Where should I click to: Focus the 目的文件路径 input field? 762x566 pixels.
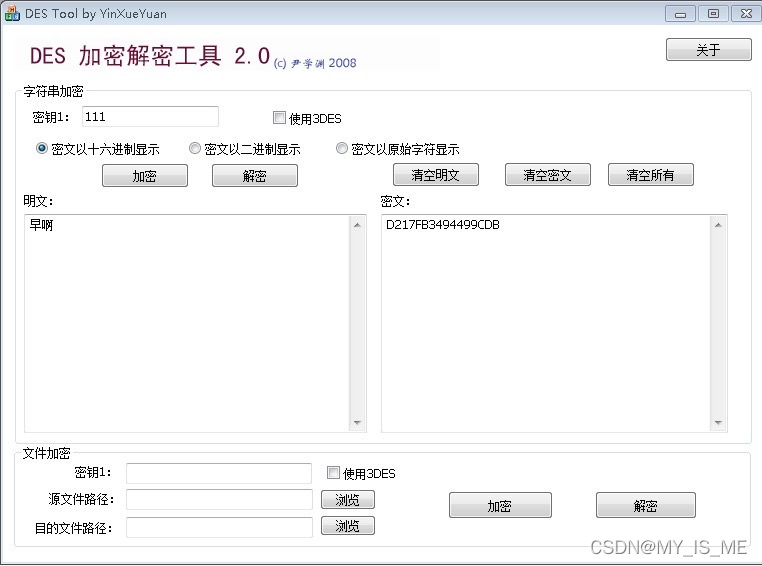[219, 528]
